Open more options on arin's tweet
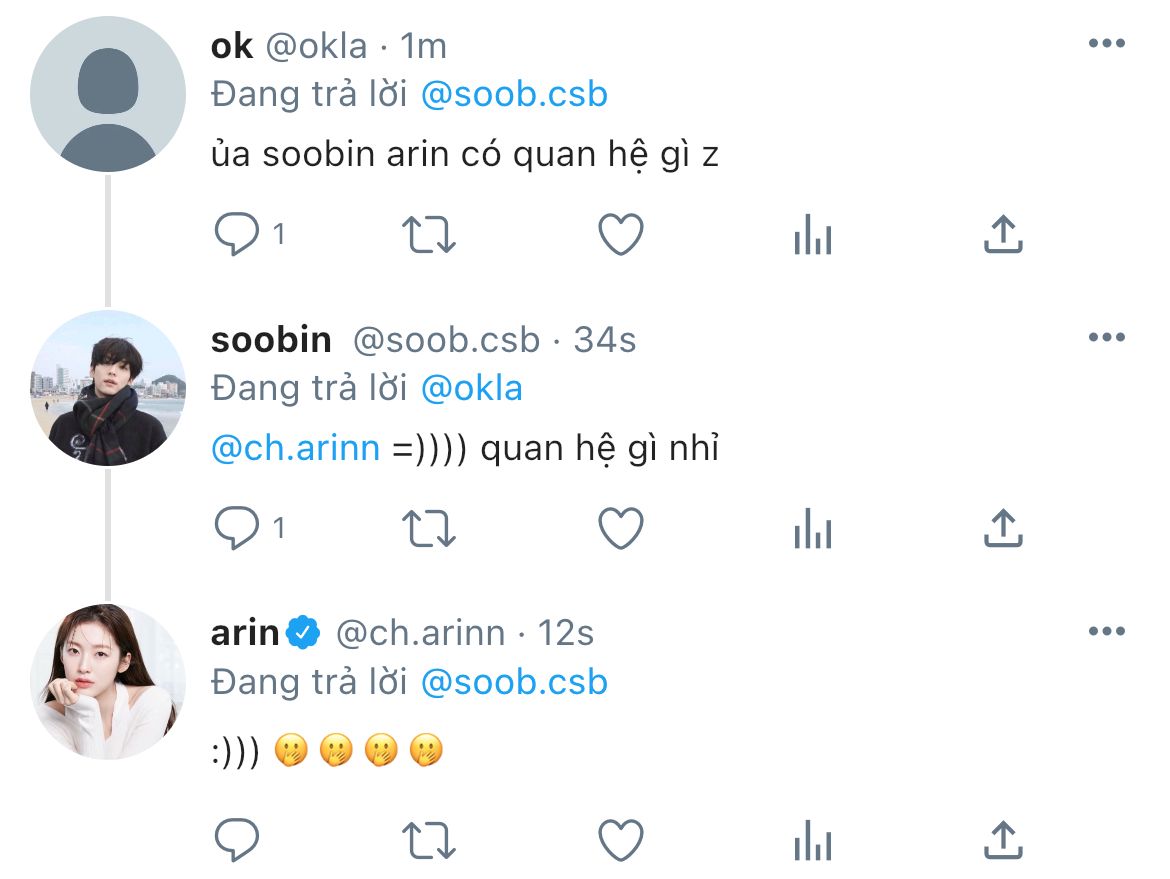 pos(1106,631)
